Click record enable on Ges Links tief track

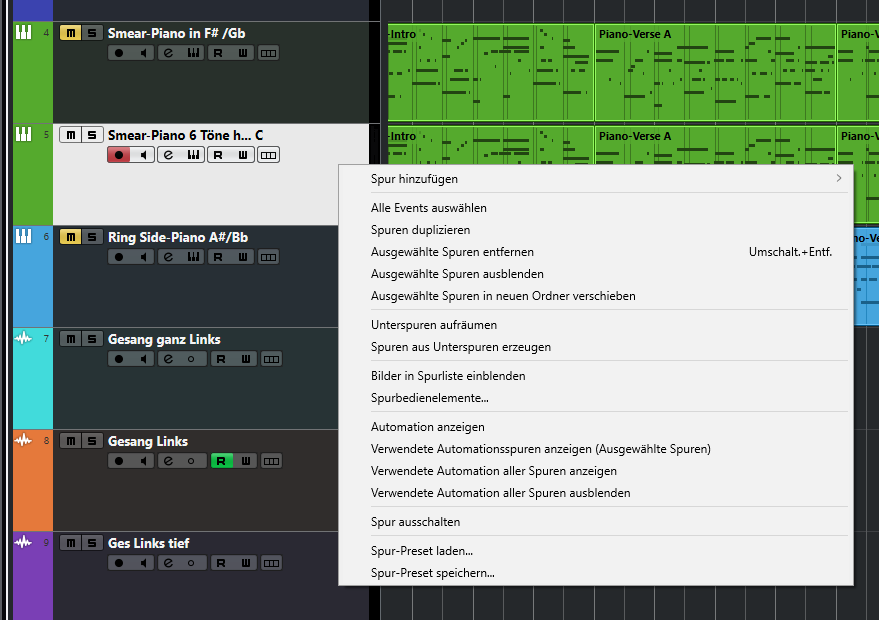[x=119, y=563]
